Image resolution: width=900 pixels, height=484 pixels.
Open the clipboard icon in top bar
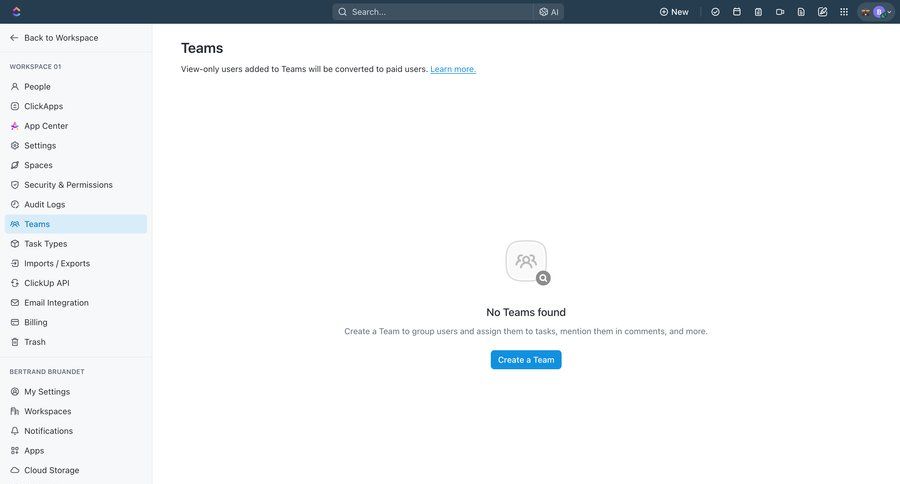[x=758, y=11]
